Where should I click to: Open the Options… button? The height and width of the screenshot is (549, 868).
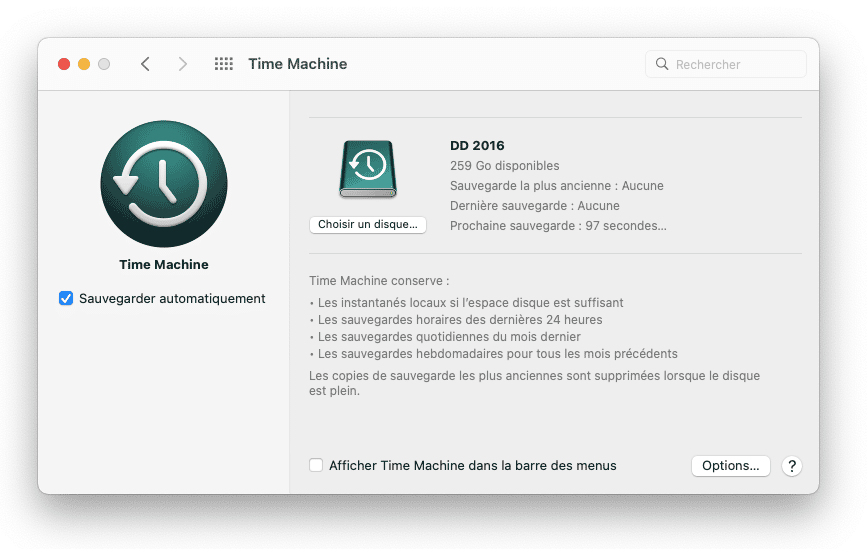(x=731, y=466)
